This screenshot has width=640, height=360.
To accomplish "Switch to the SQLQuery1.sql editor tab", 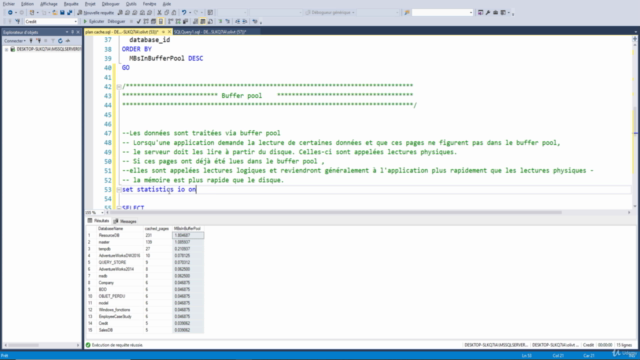I will [210, 31].
